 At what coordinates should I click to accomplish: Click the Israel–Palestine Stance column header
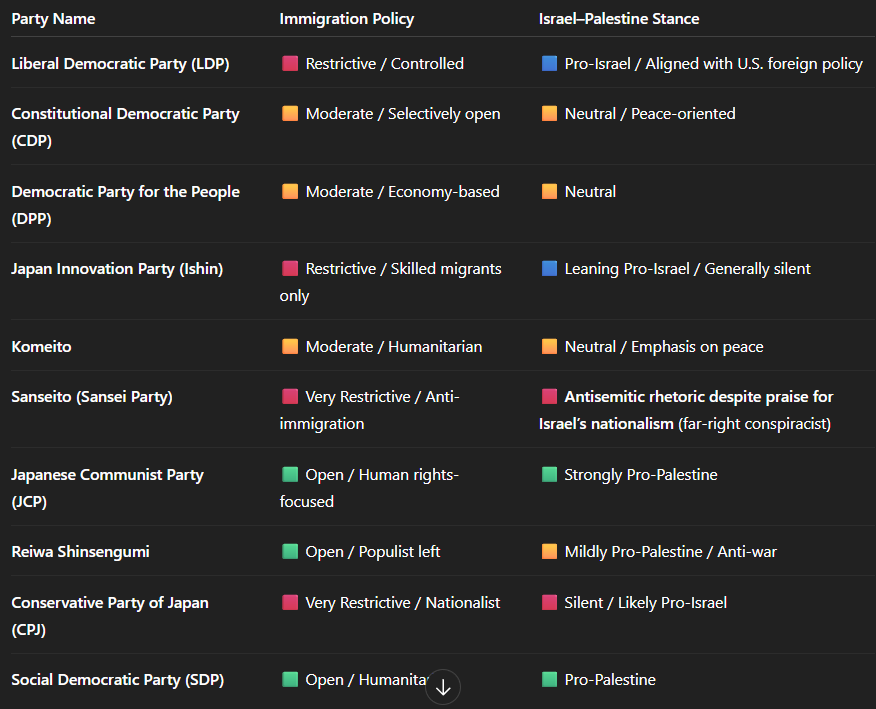click(x=619, y=19)
